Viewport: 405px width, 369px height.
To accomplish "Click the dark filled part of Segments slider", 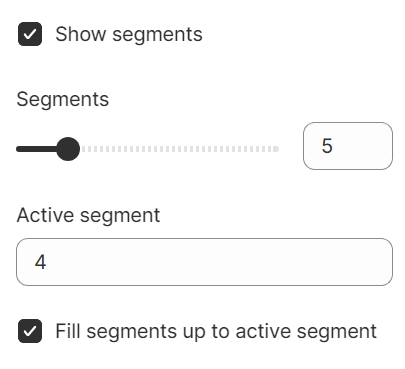I will tap(37, 149).
